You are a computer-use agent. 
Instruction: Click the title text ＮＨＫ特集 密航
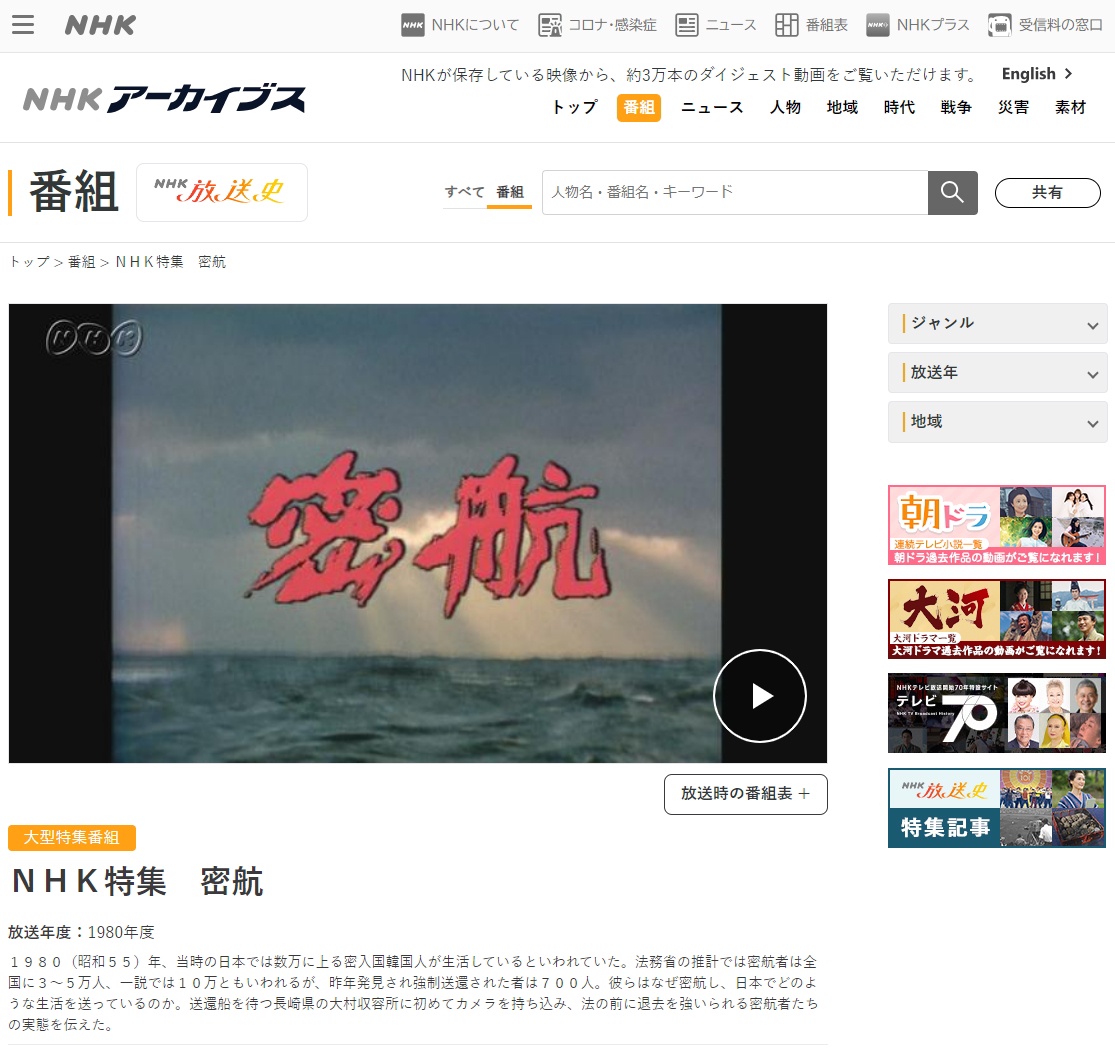[x=137, y=882]
